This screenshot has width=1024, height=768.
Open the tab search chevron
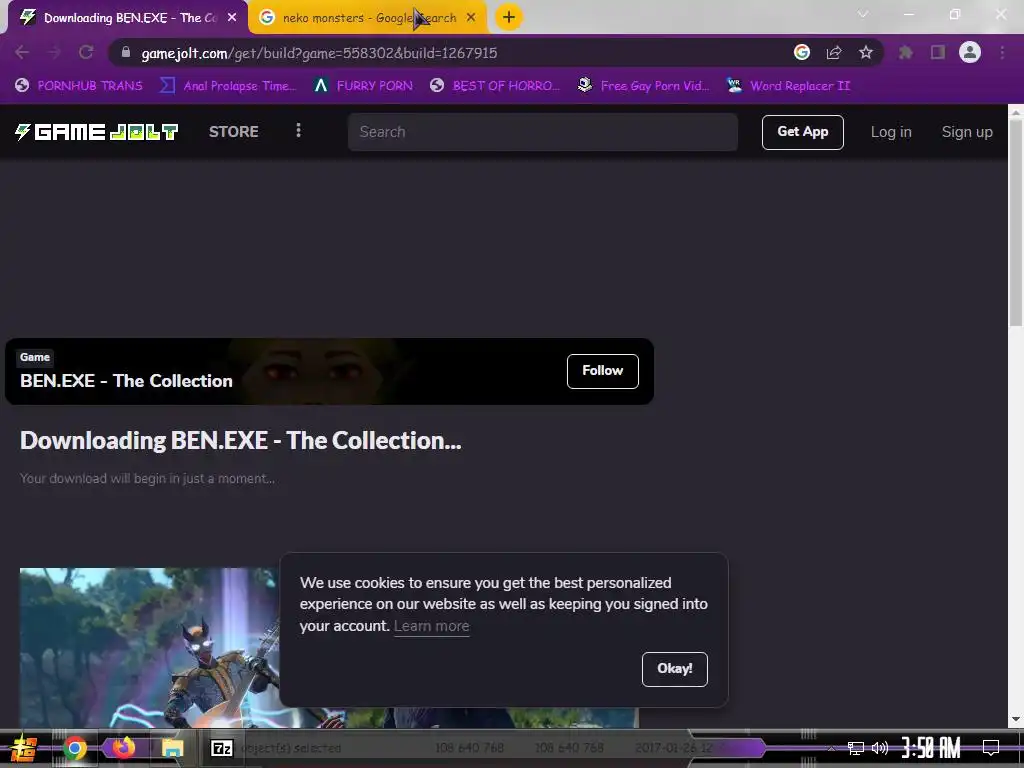pos(863,14)
